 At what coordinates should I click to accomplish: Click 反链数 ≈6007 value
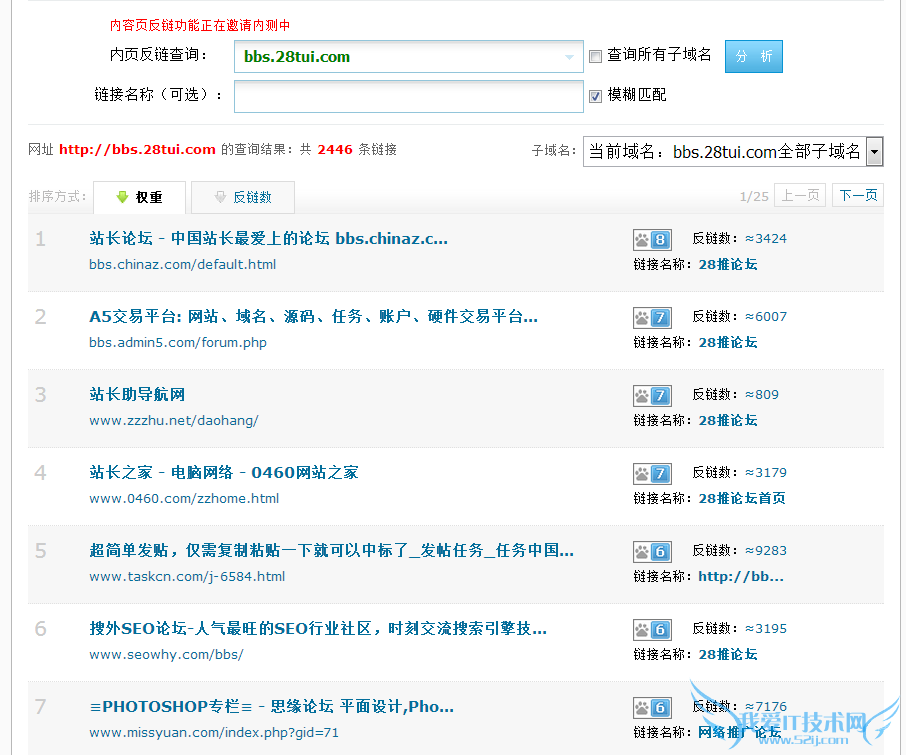pyautogui.click(x=766, y=317)
